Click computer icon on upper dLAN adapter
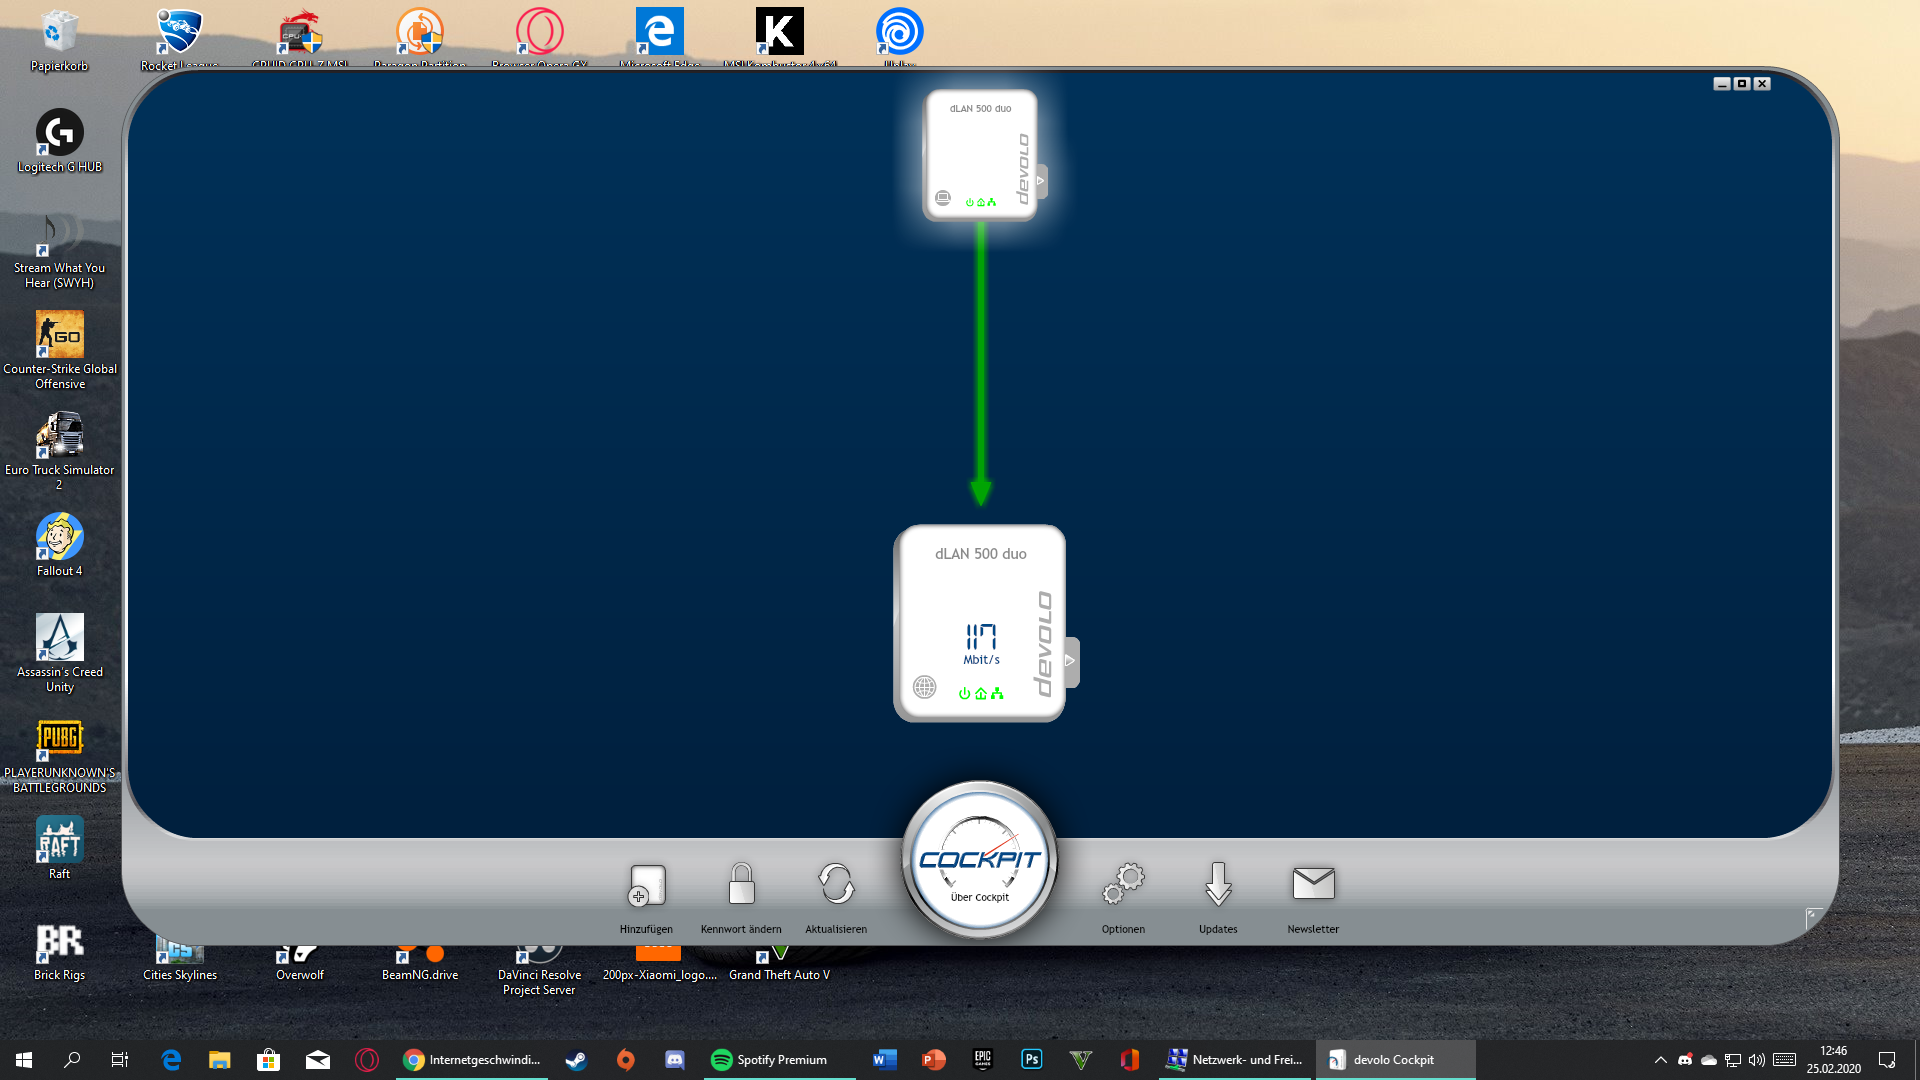The image size is (1920, 1080). coord(942,198)
